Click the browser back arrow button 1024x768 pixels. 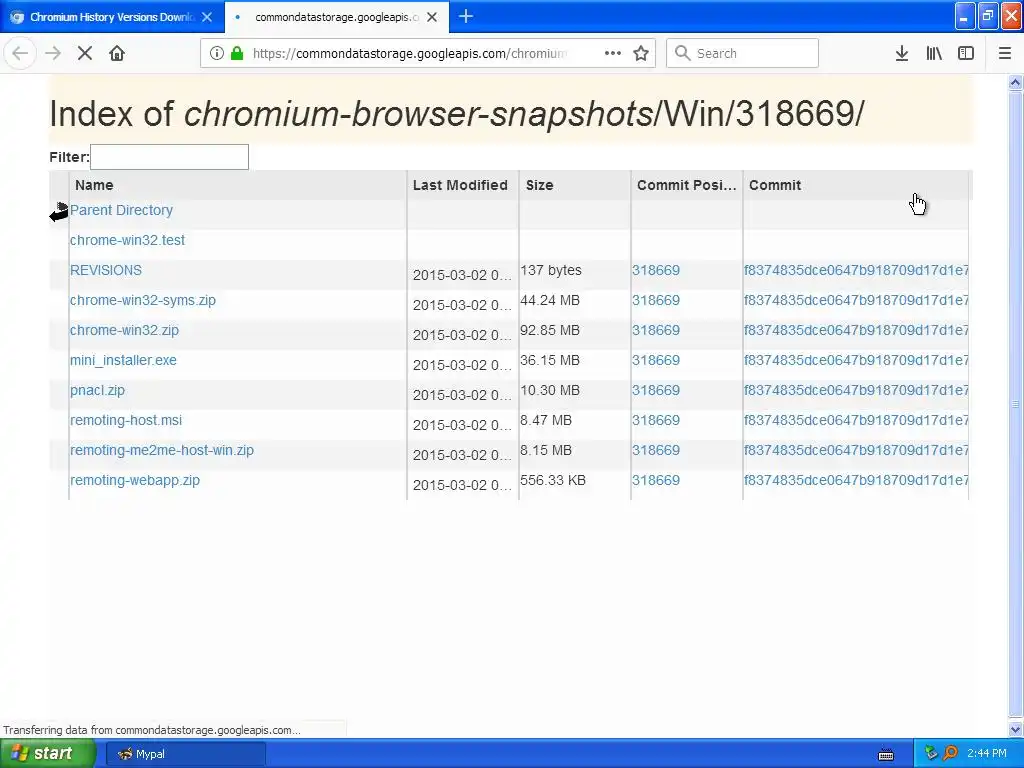point(20,54)
